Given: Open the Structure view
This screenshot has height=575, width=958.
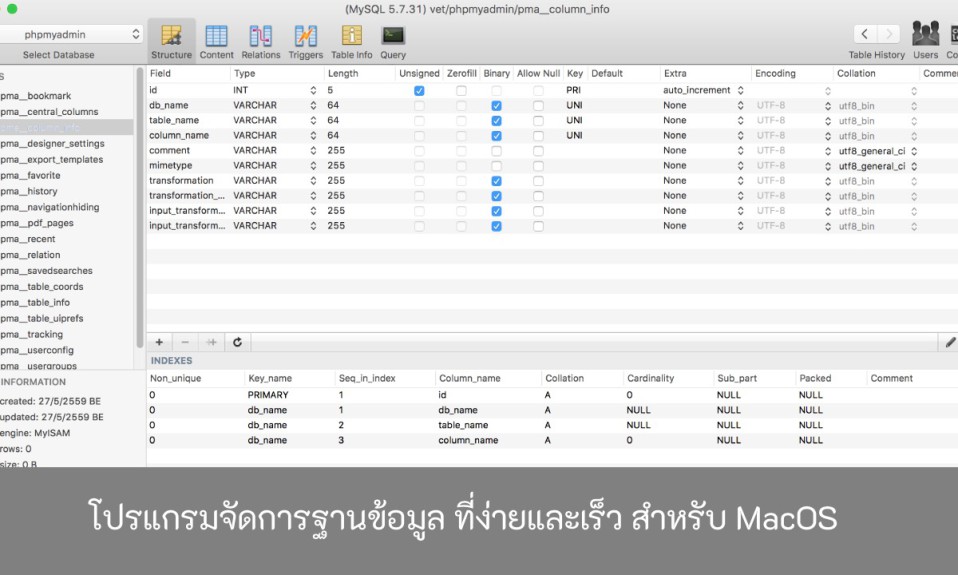Looking at the screenshot, I should click(x=171, y=42).
